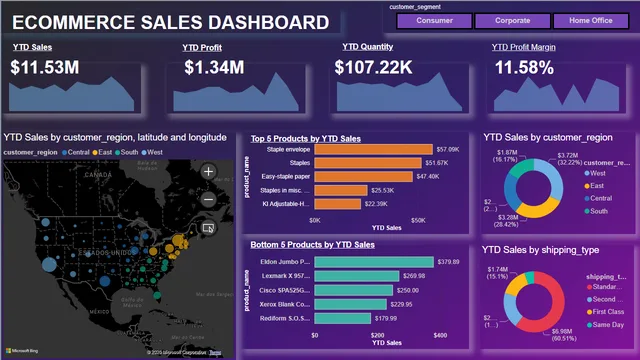Viewport: 640px width, 360px height.
Task: Click the $3.28M (28.42%) donut label
Action: click(506, 221)
